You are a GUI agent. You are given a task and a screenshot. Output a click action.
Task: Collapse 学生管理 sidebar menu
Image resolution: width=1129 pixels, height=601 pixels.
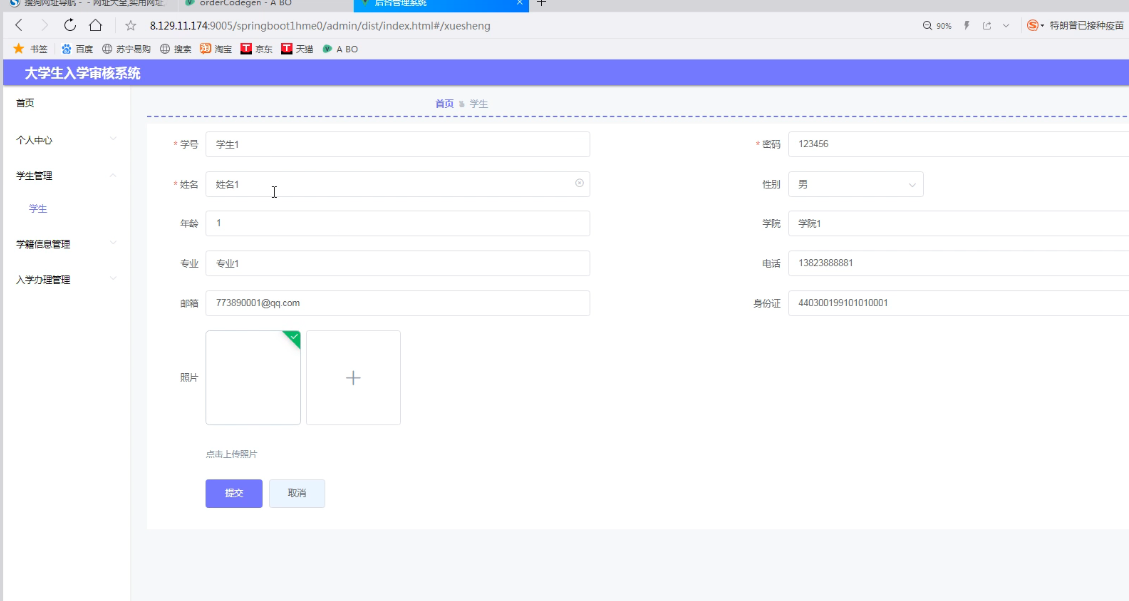(66, 175)
